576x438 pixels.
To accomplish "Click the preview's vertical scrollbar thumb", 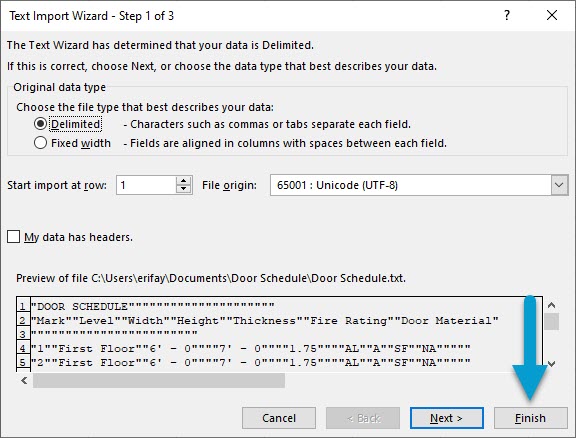I will [551, 322].
